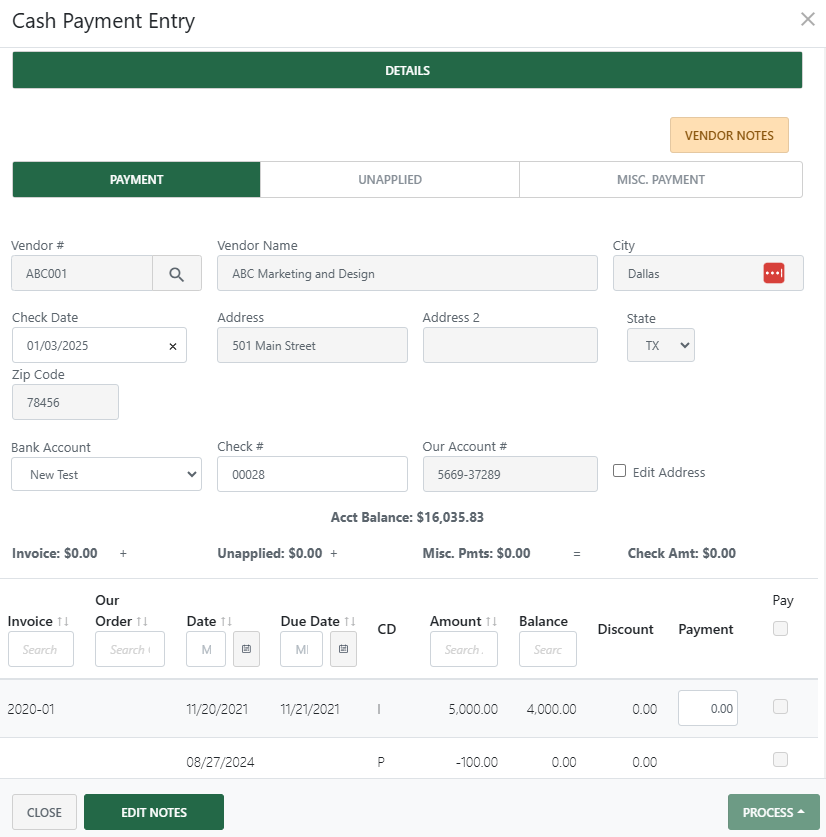Expand the Process button dropdown arrow
This screenshot has height=837, width=826.
[x=800, y=812]
